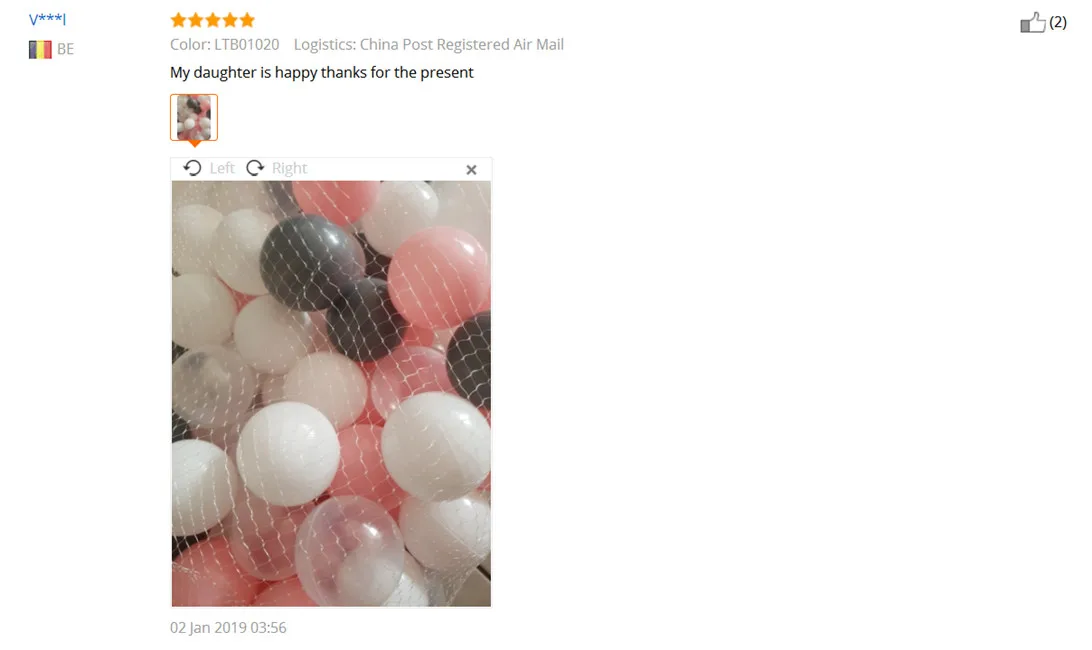Close the enlarged review photo viewer
This screenshot has height=650, width=1092.
pyautogui.click(x=471, y=169)
